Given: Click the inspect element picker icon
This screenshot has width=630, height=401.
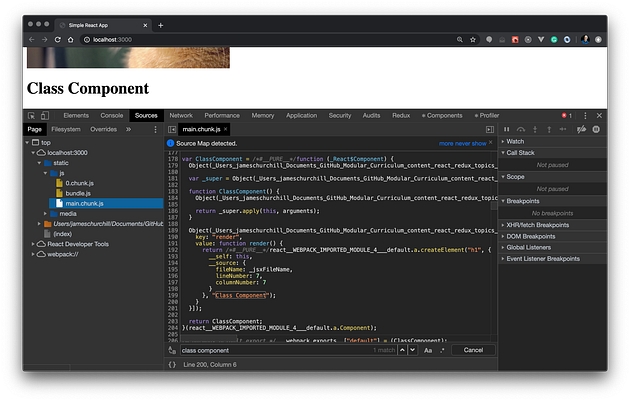Looking at the screenshot, I should [31, 116].
